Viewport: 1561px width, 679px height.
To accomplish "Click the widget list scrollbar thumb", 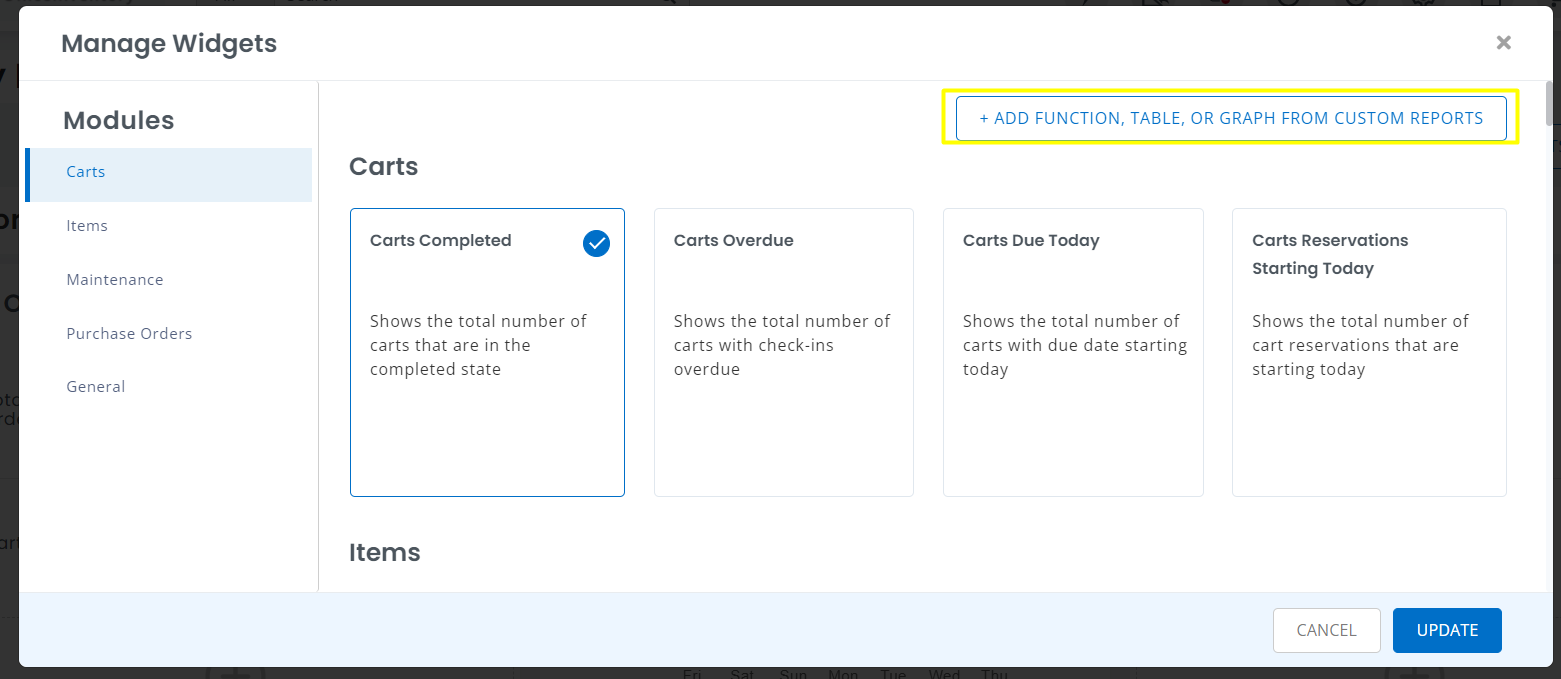I will [x=1549, y=102].
